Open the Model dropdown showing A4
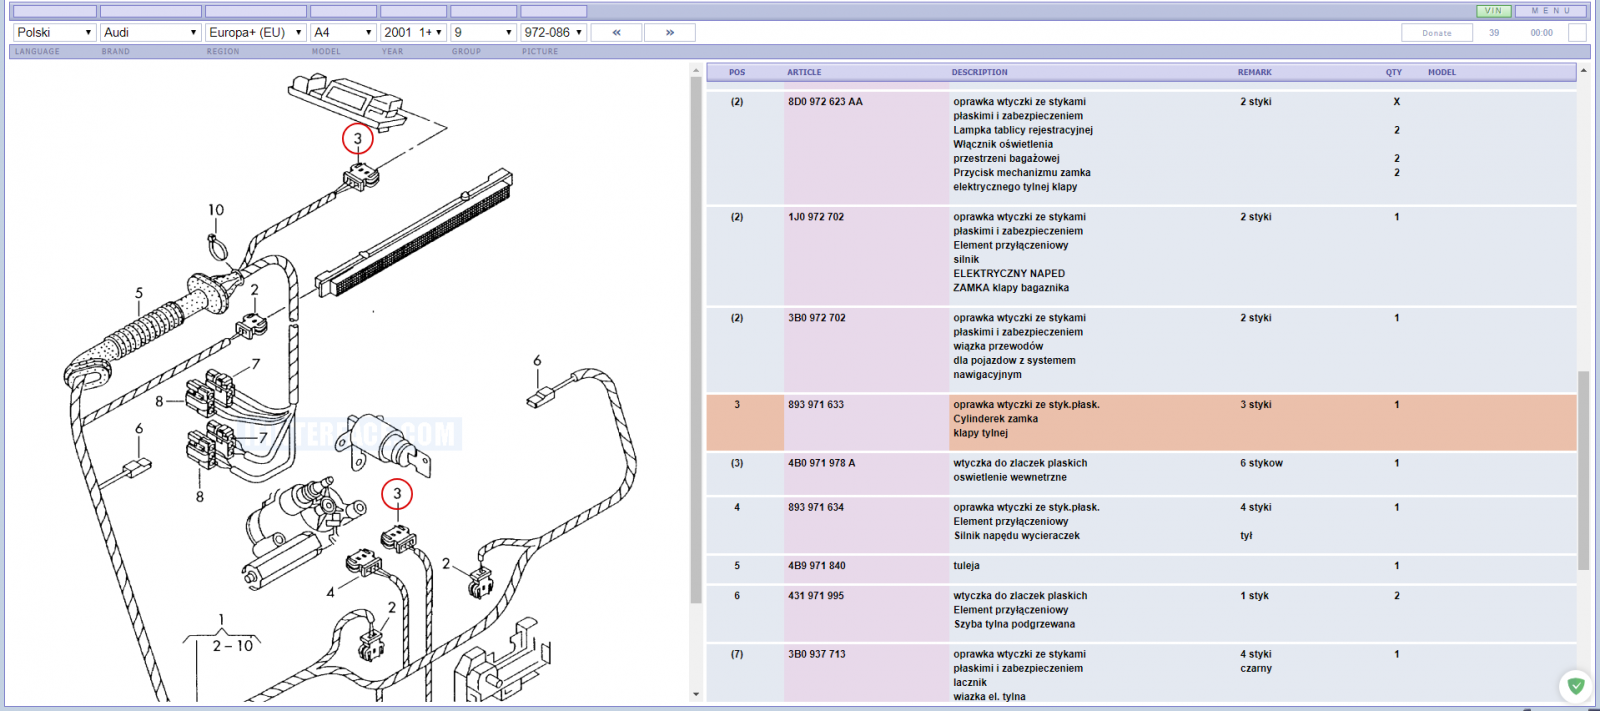Viewport: 1600px width, 711px height. pos(344,33)
